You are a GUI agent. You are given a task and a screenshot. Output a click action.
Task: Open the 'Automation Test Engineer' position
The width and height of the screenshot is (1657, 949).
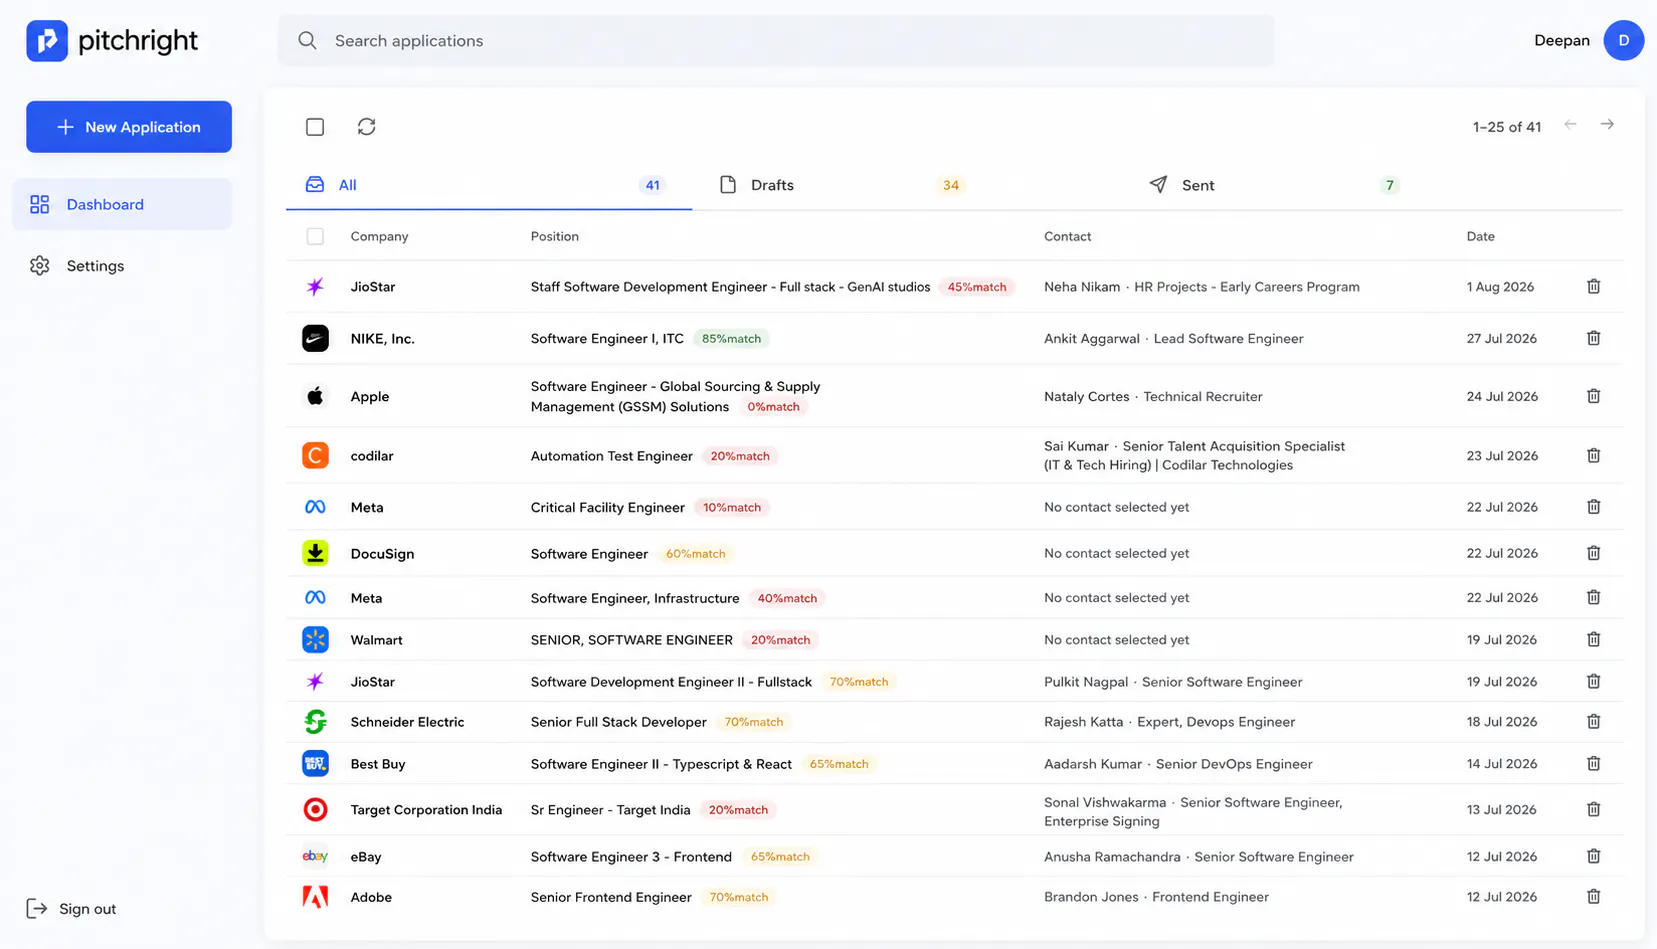coord(612,456)
